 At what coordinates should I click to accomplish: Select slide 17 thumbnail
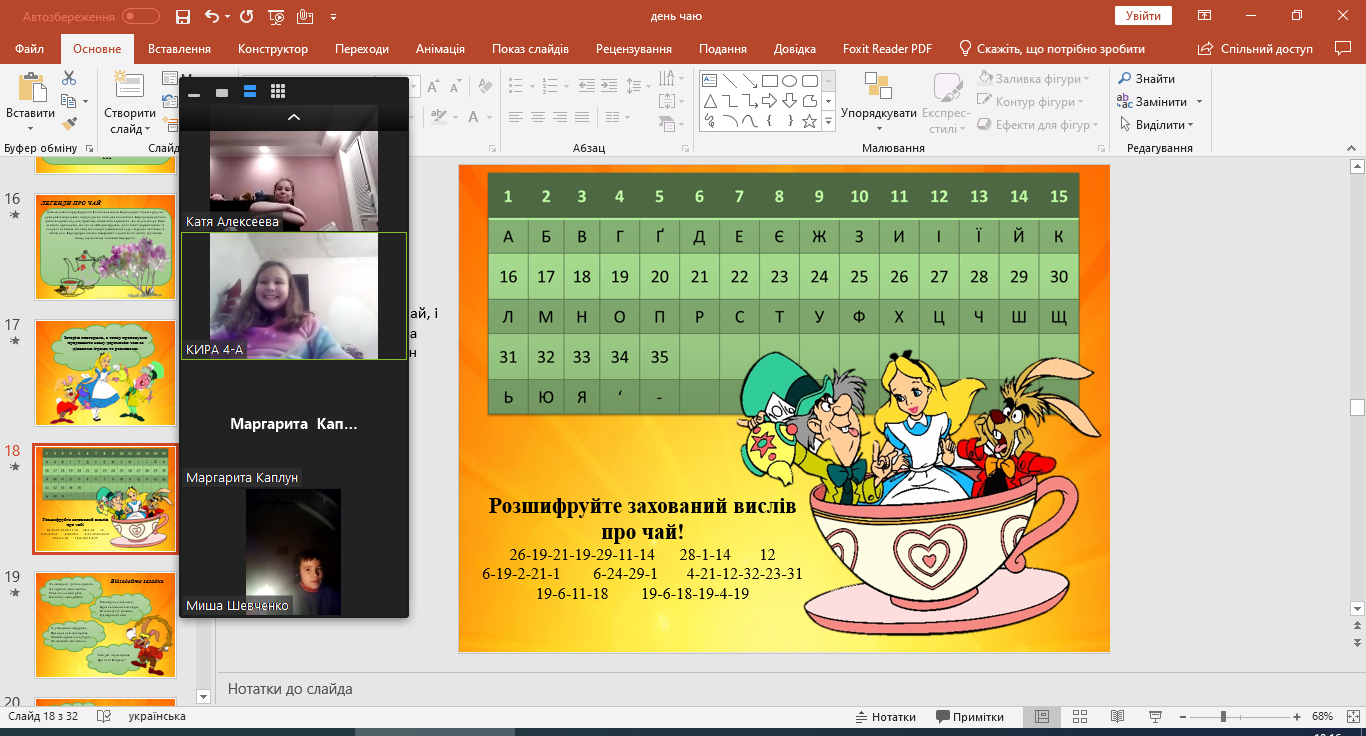tap(105, 373)
